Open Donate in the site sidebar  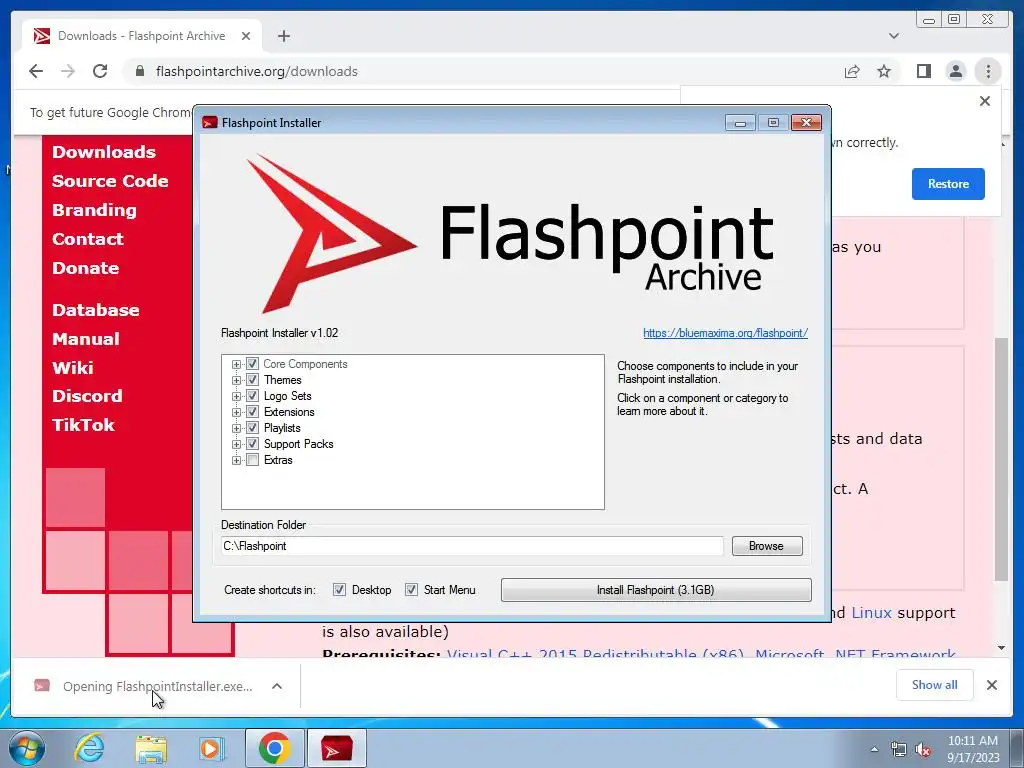click(86, 268)
